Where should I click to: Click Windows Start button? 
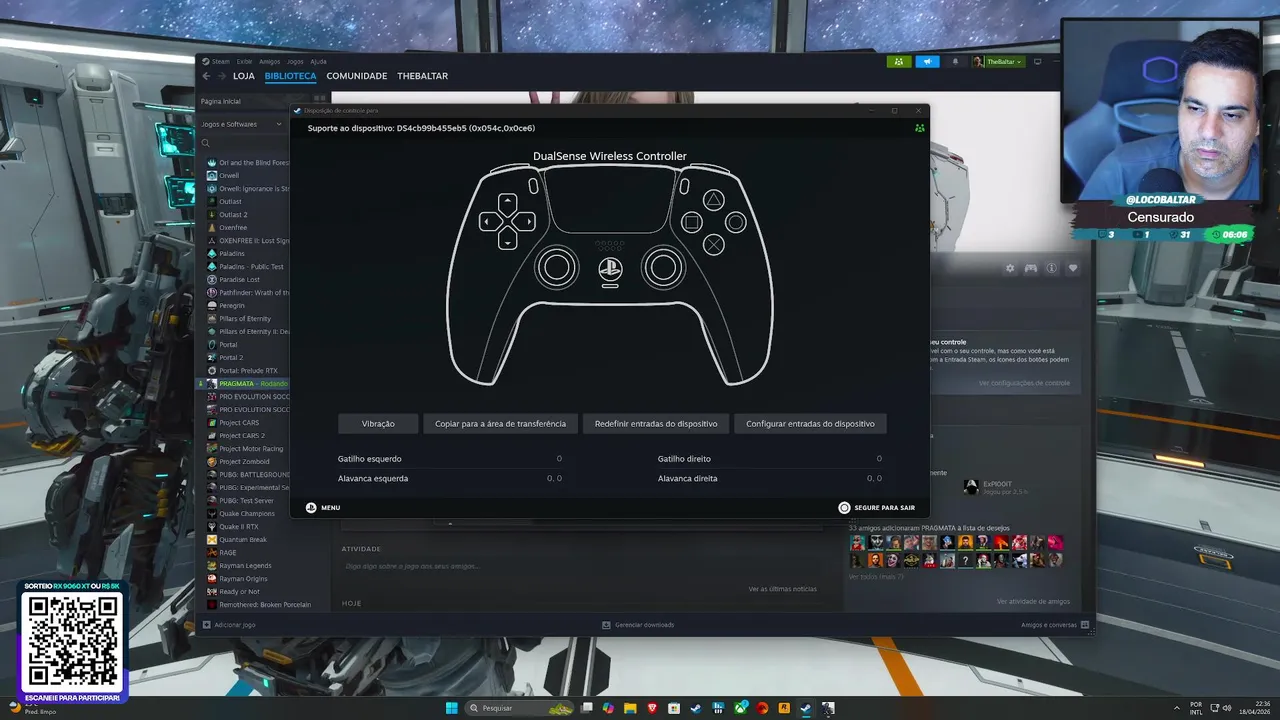pos(451,708)
